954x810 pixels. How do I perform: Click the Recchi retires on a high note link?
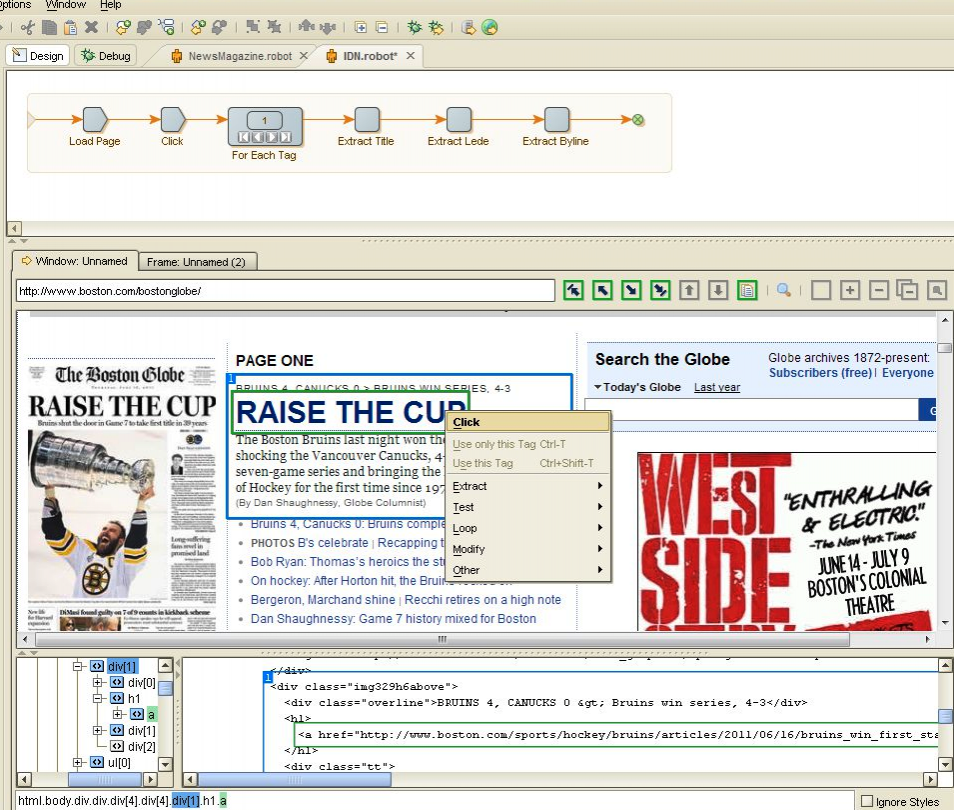pos(482,599)
